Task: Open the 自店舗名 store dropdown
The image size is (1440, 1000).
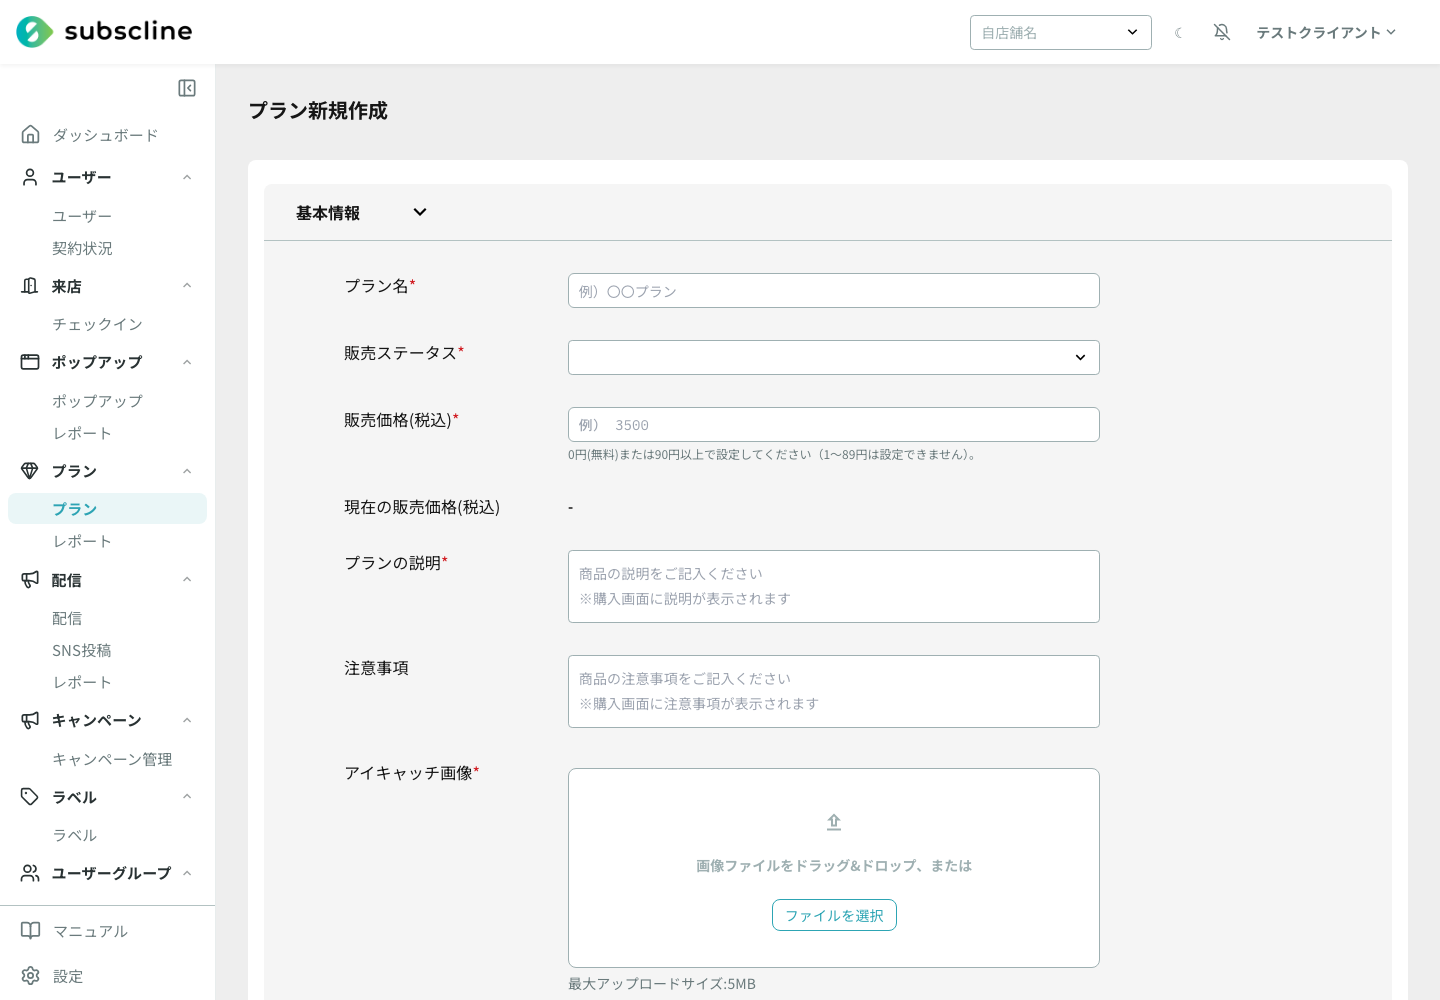Action: tap(1061, 32)
